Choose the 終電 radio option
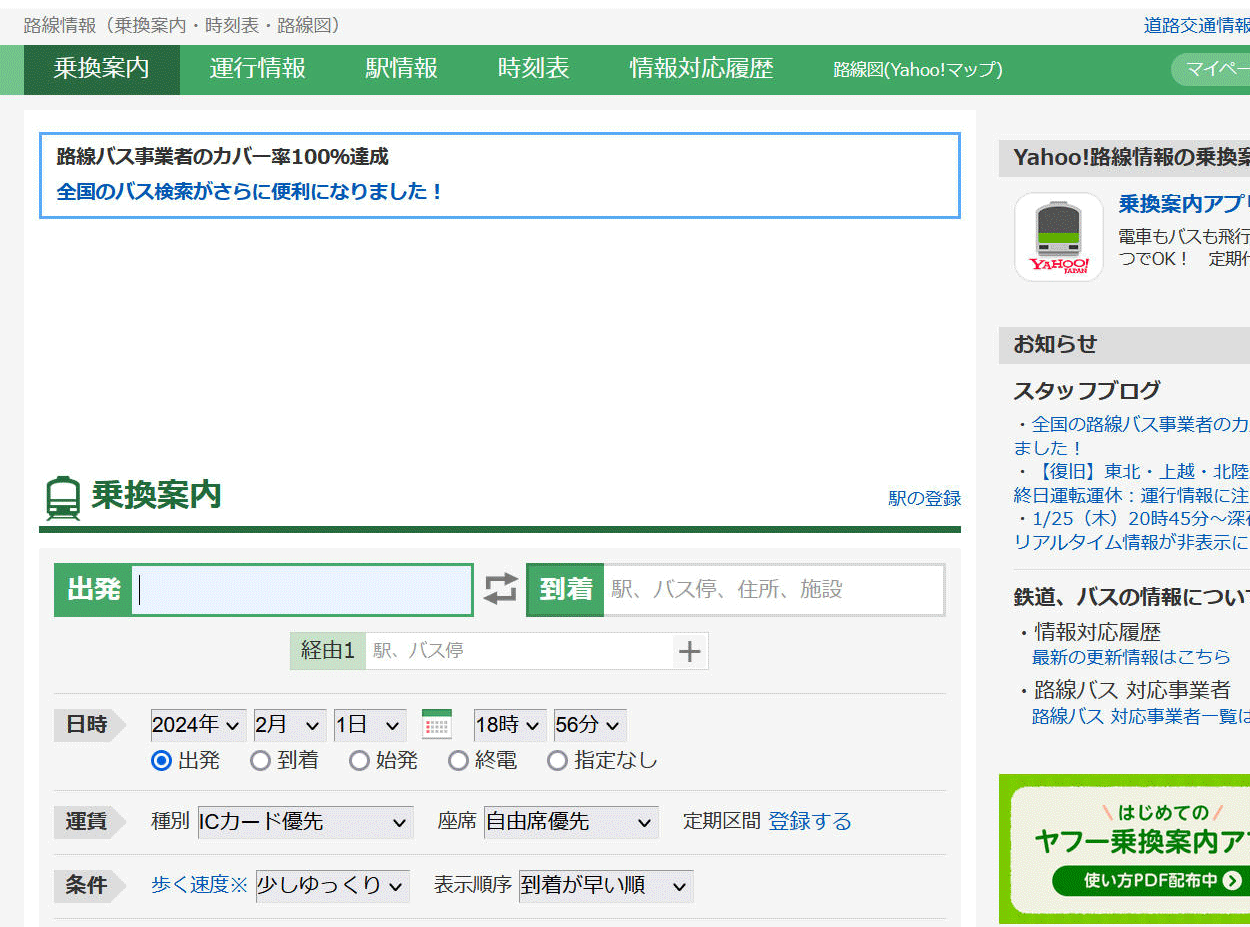 [458, 761]
